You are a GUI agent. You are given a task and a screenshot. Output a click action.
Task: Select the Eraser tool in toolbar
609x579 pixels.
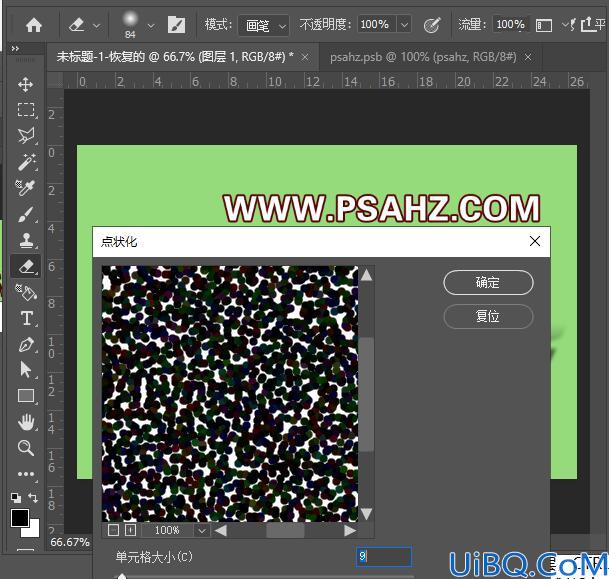pos(26,266)
